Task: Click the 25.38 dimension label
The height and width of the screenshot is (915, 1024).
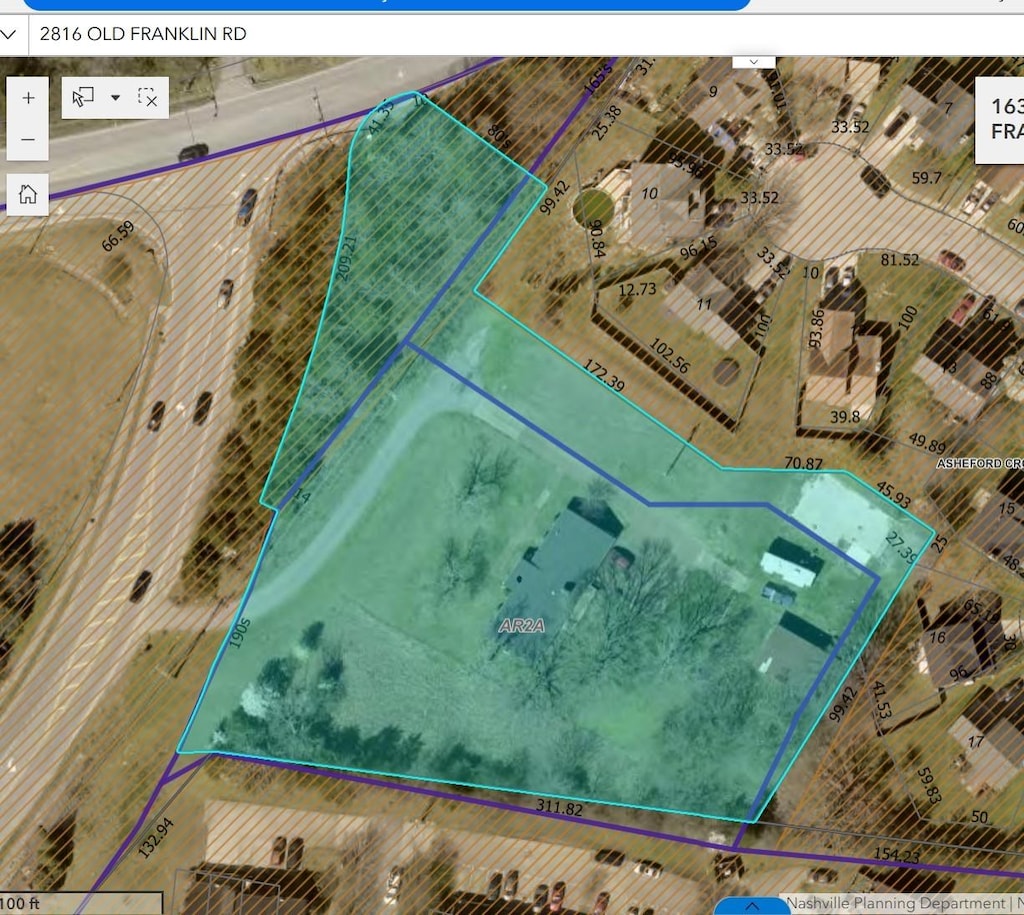Action: coord(606,123)
